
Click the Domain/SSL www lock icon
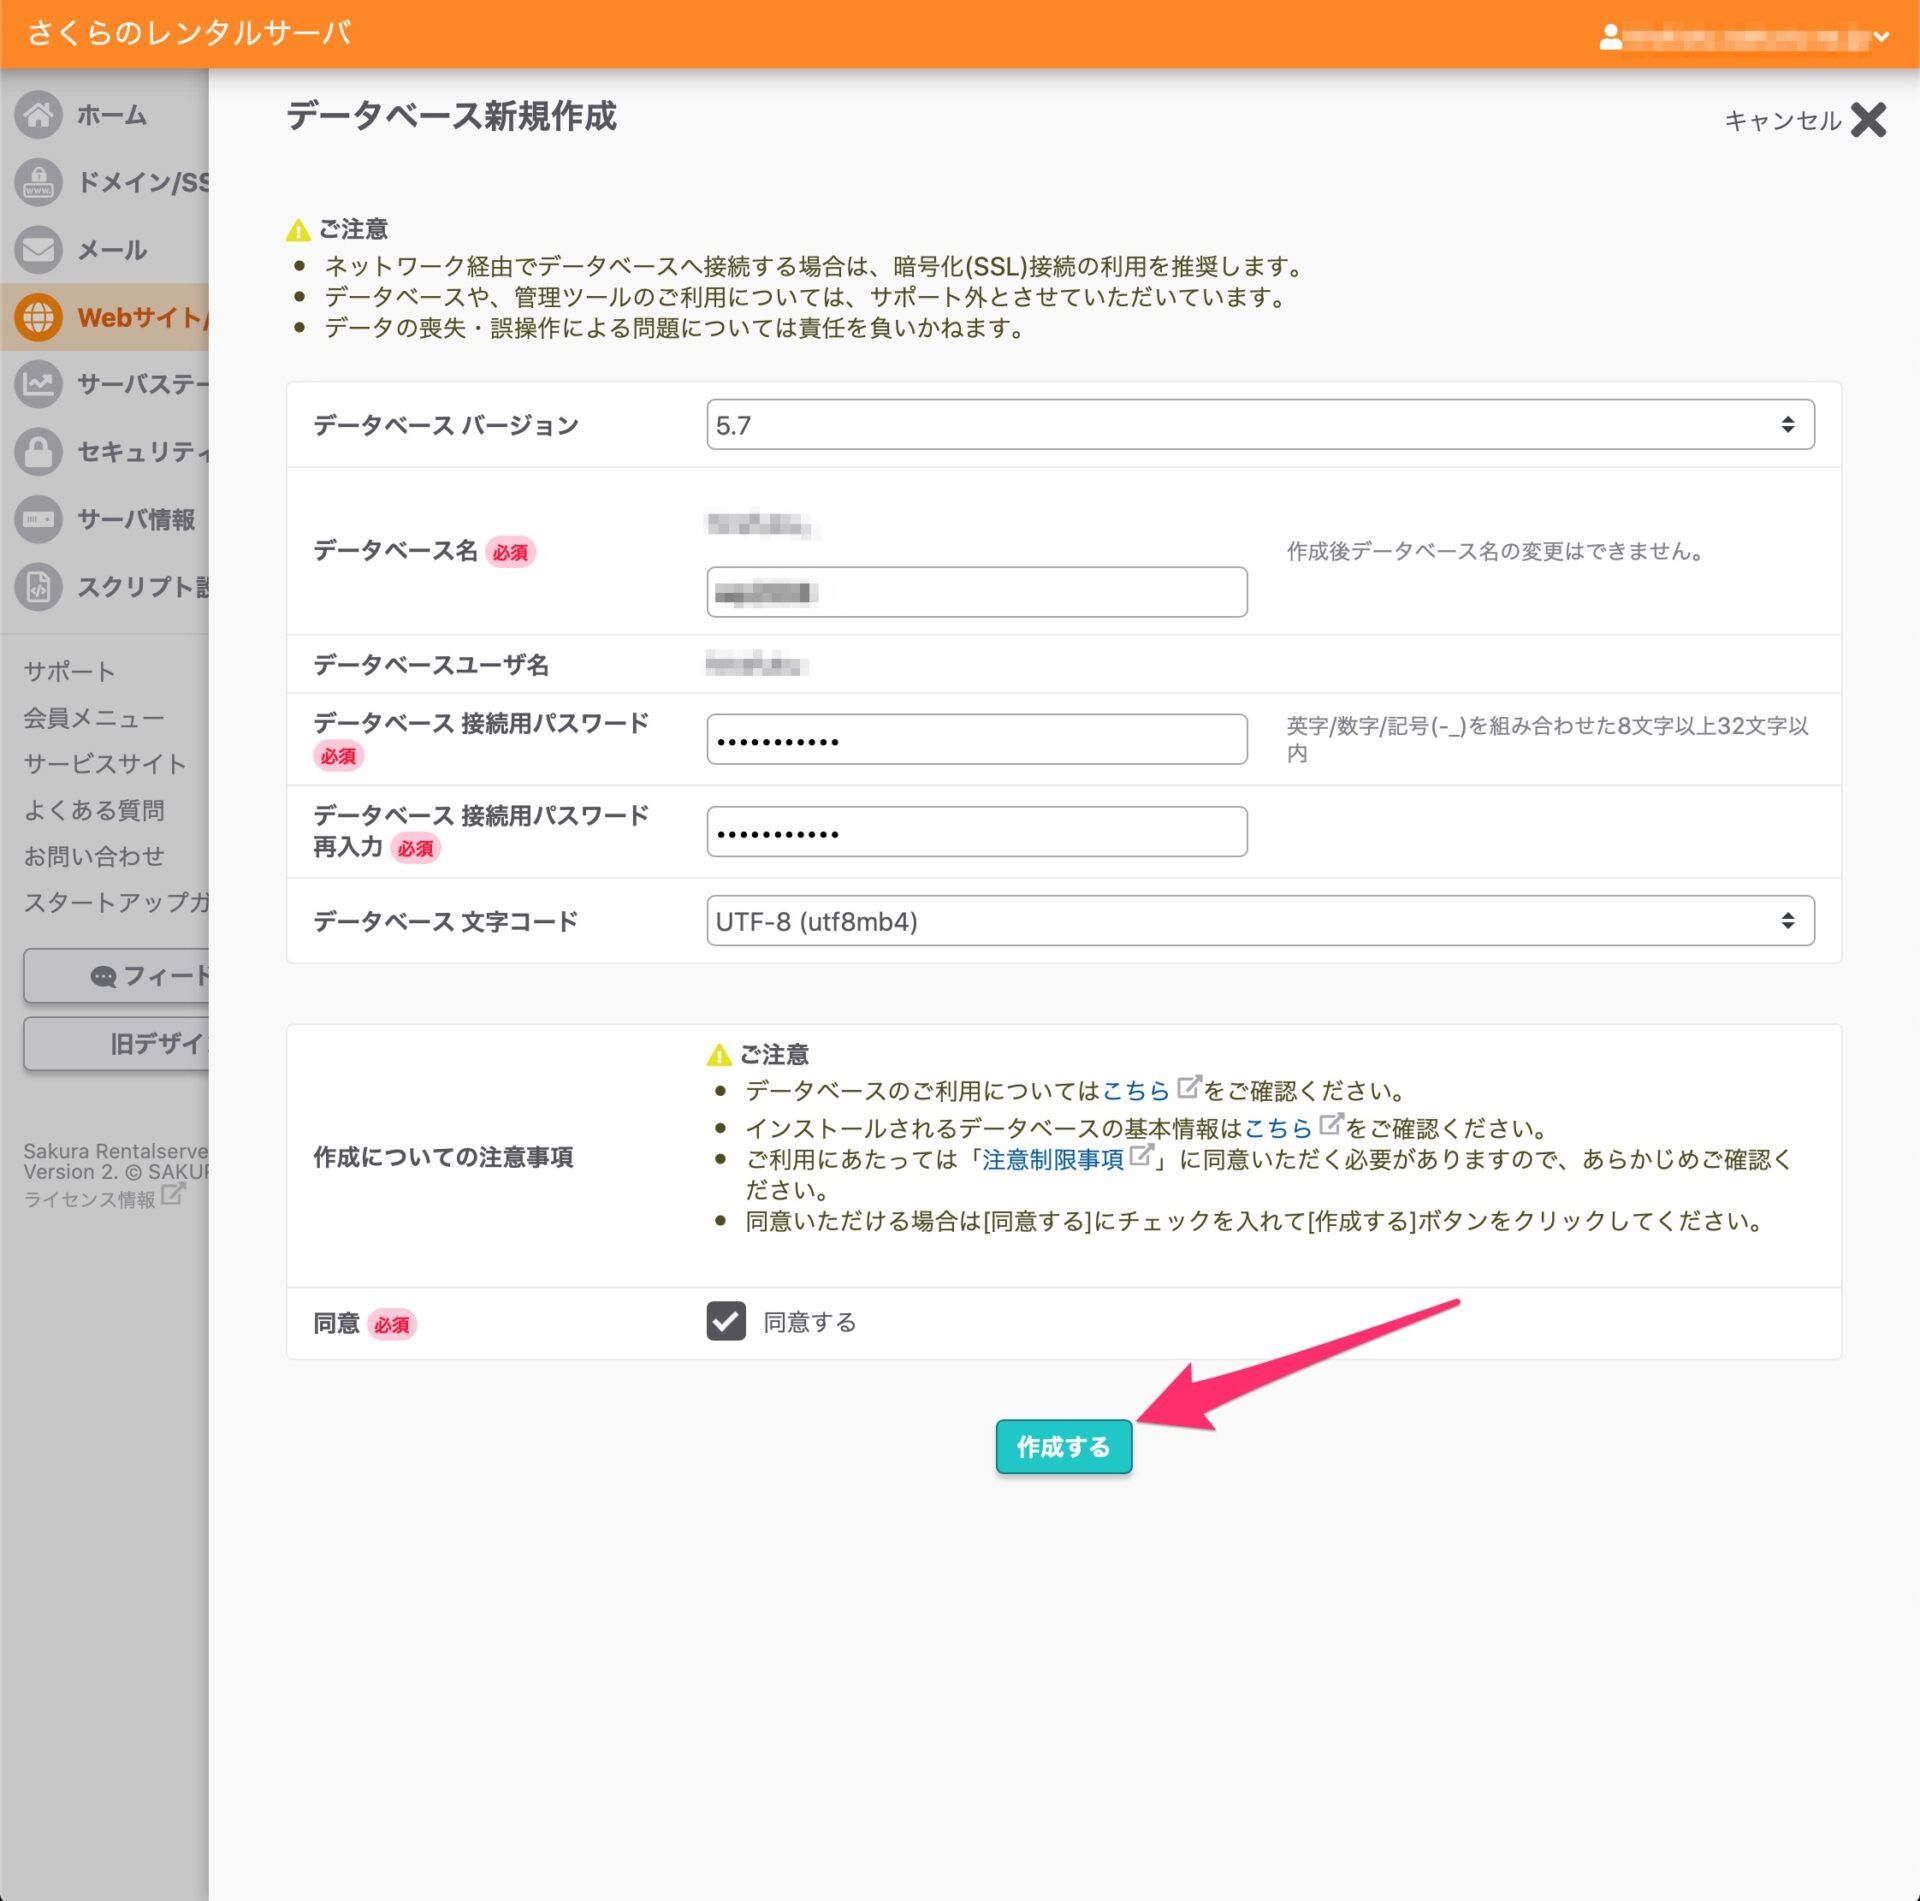pyautogui.click(x=38, y=182)
